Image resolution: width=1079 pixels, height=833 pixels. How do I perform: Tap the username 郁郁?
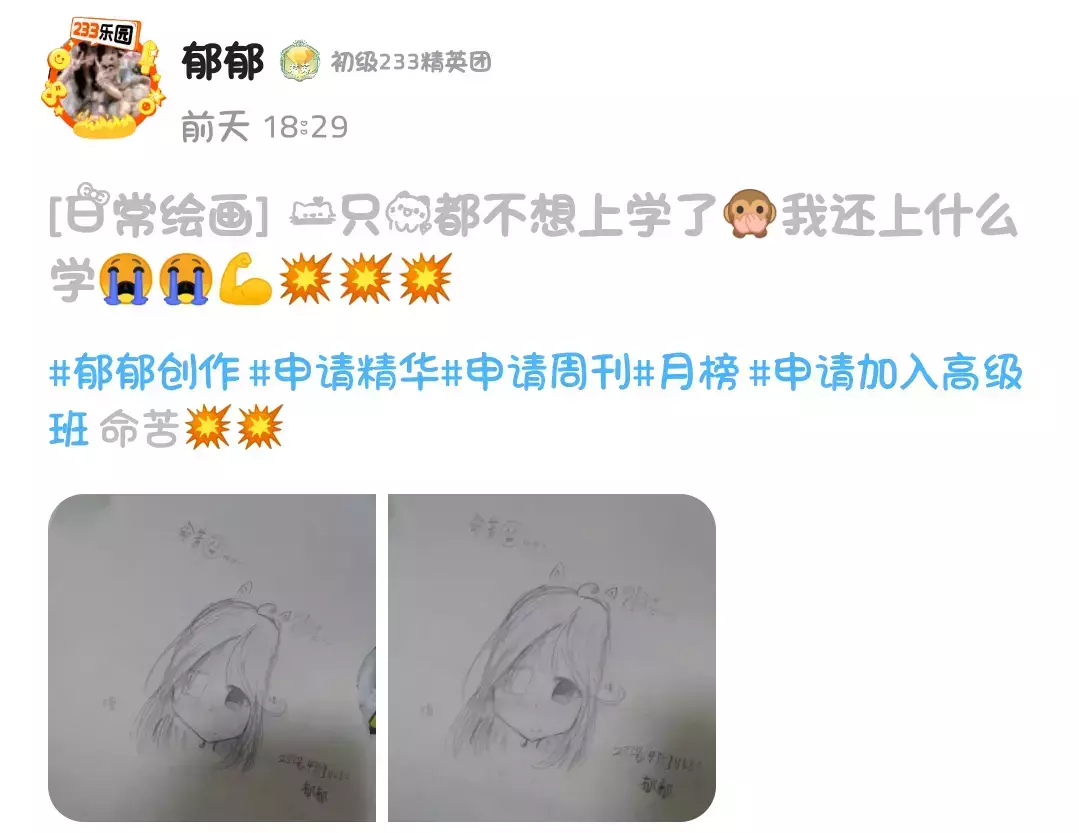coord(222,62)
